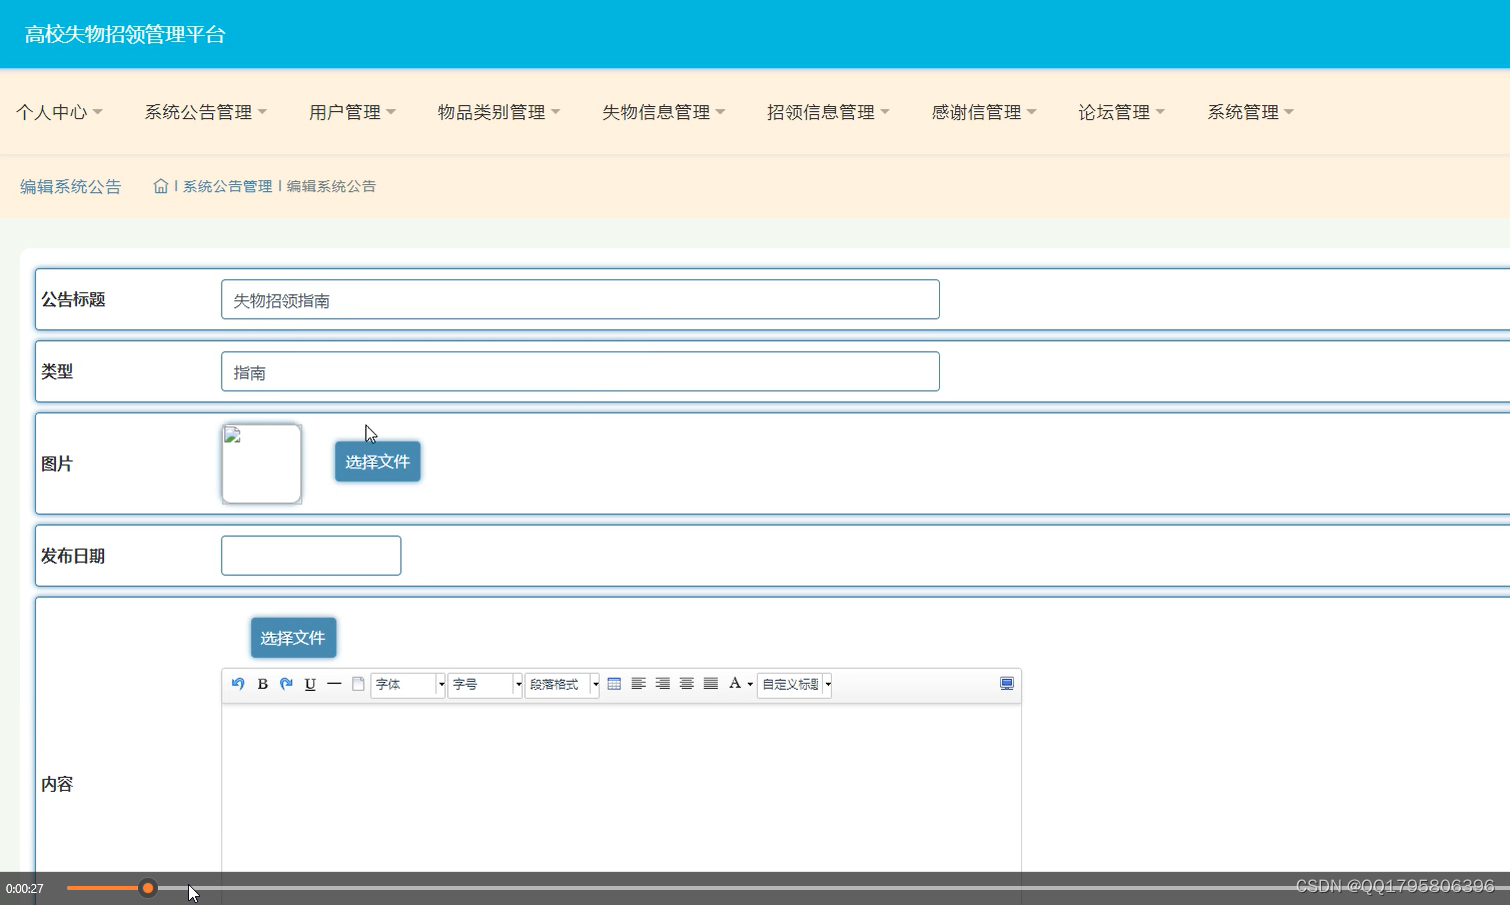Follow the 系统公告管理 breadcrumb link
Screen dimensions: 1510x905
(227, 186)
